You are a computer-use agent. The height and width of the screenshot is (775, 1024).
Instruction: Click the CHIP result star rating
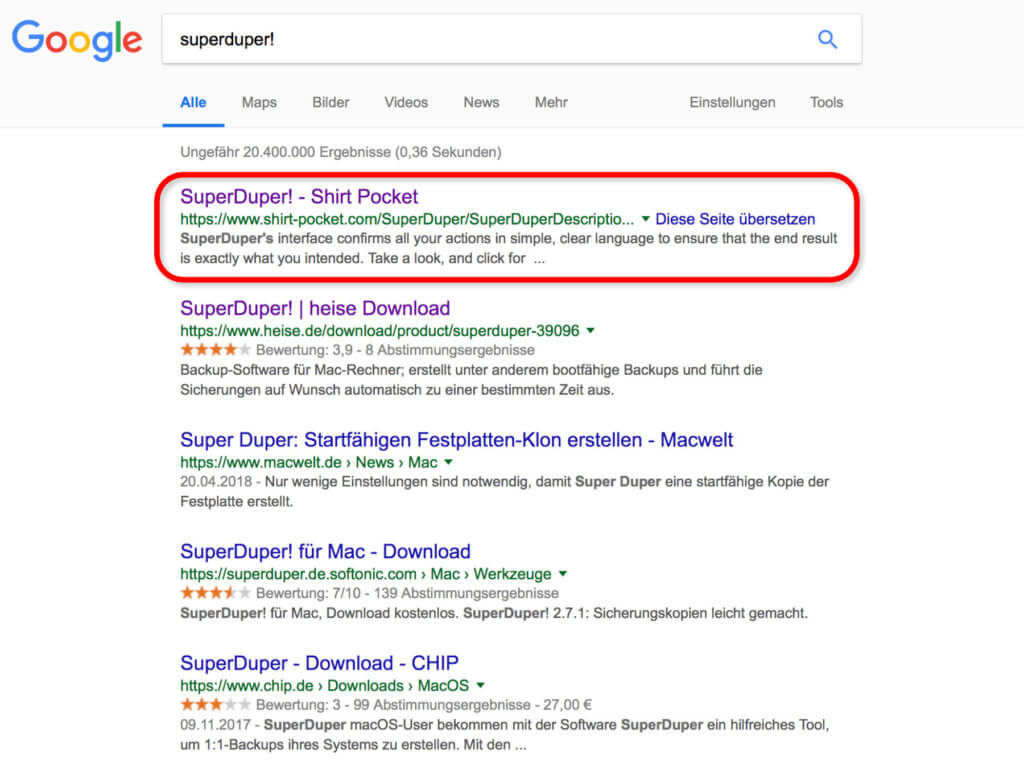(x=216, y=704)
